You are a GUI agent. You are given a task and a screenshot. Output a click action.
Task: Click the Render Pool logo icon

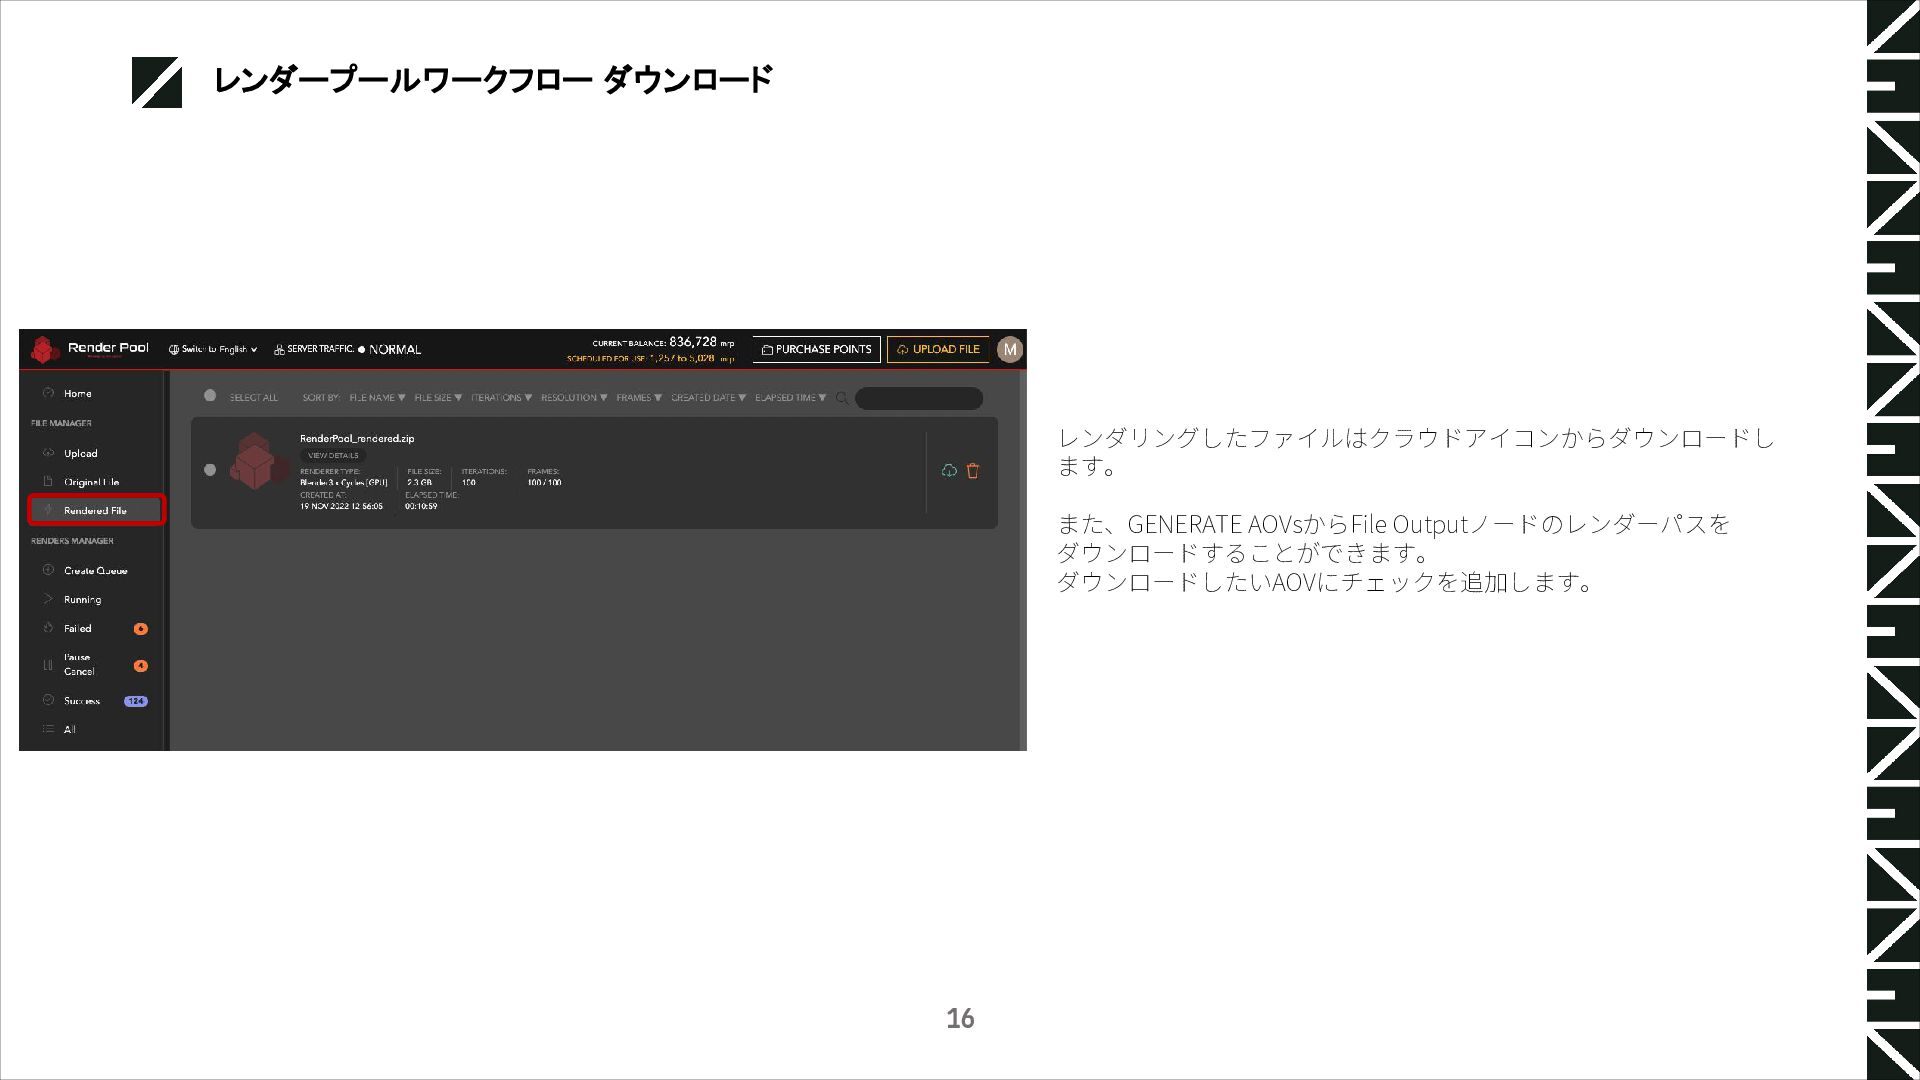click(45, 350)
